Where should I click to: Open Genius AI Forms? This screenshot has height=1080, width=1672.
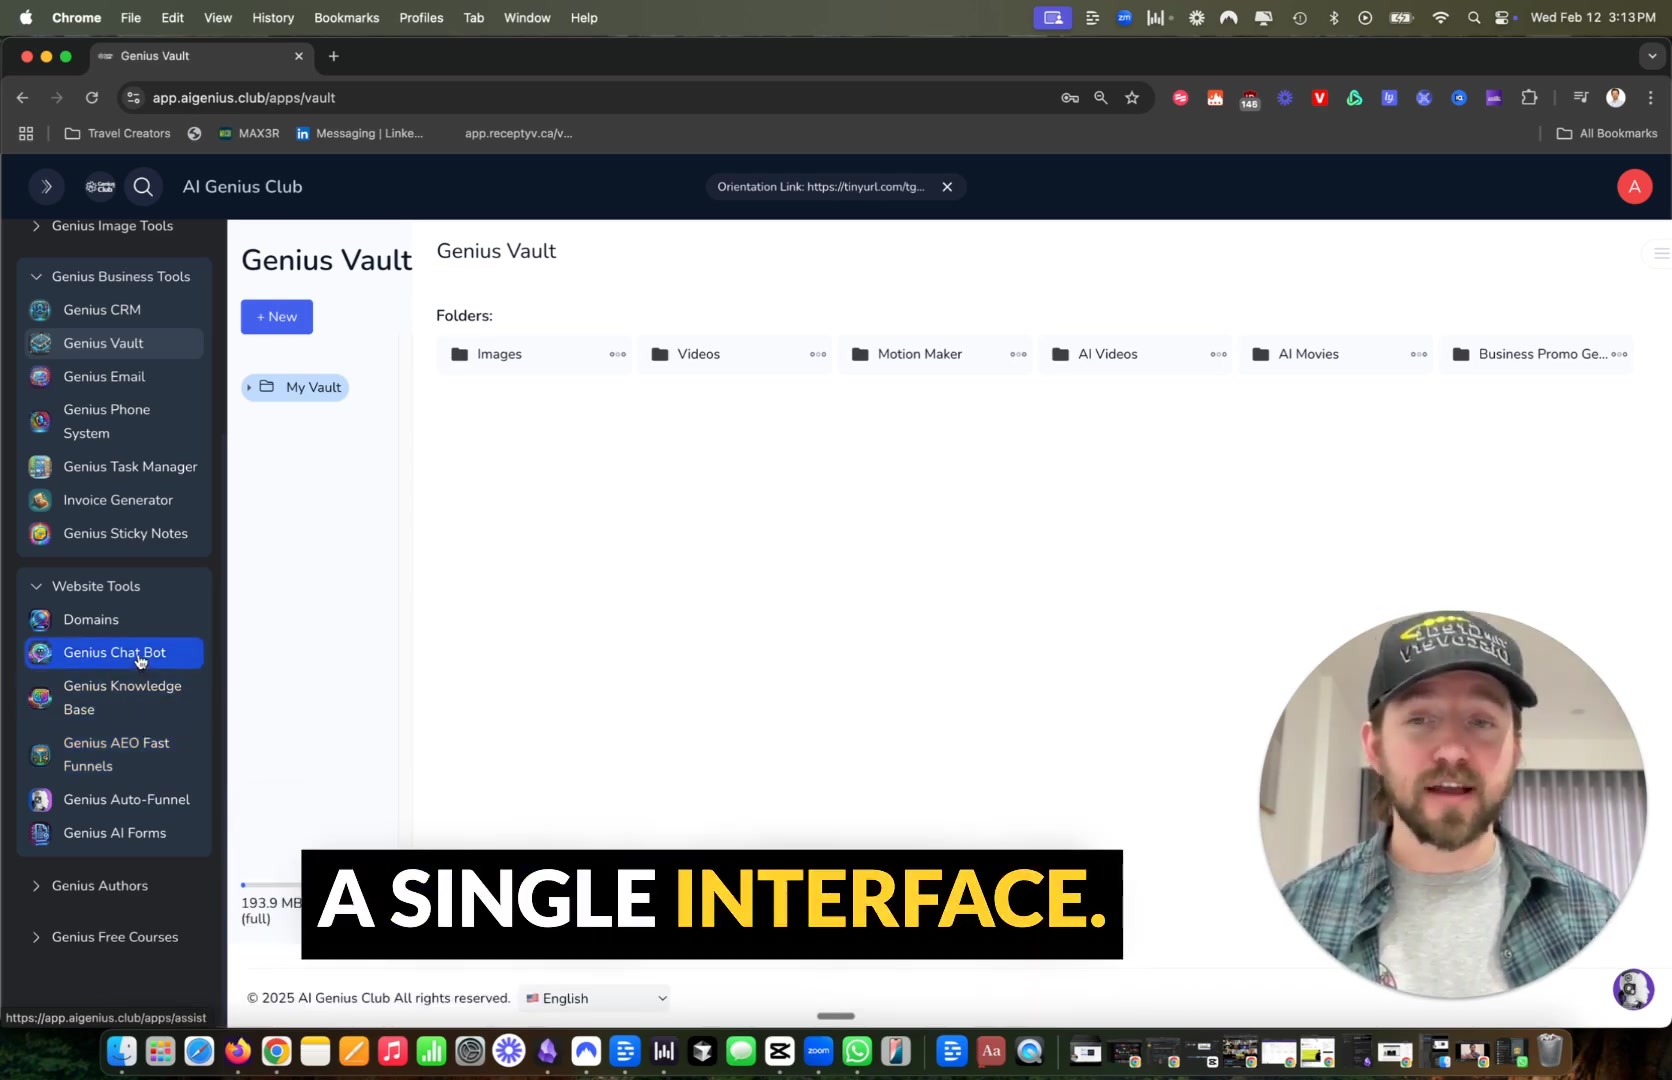click(x=114, y=833)
